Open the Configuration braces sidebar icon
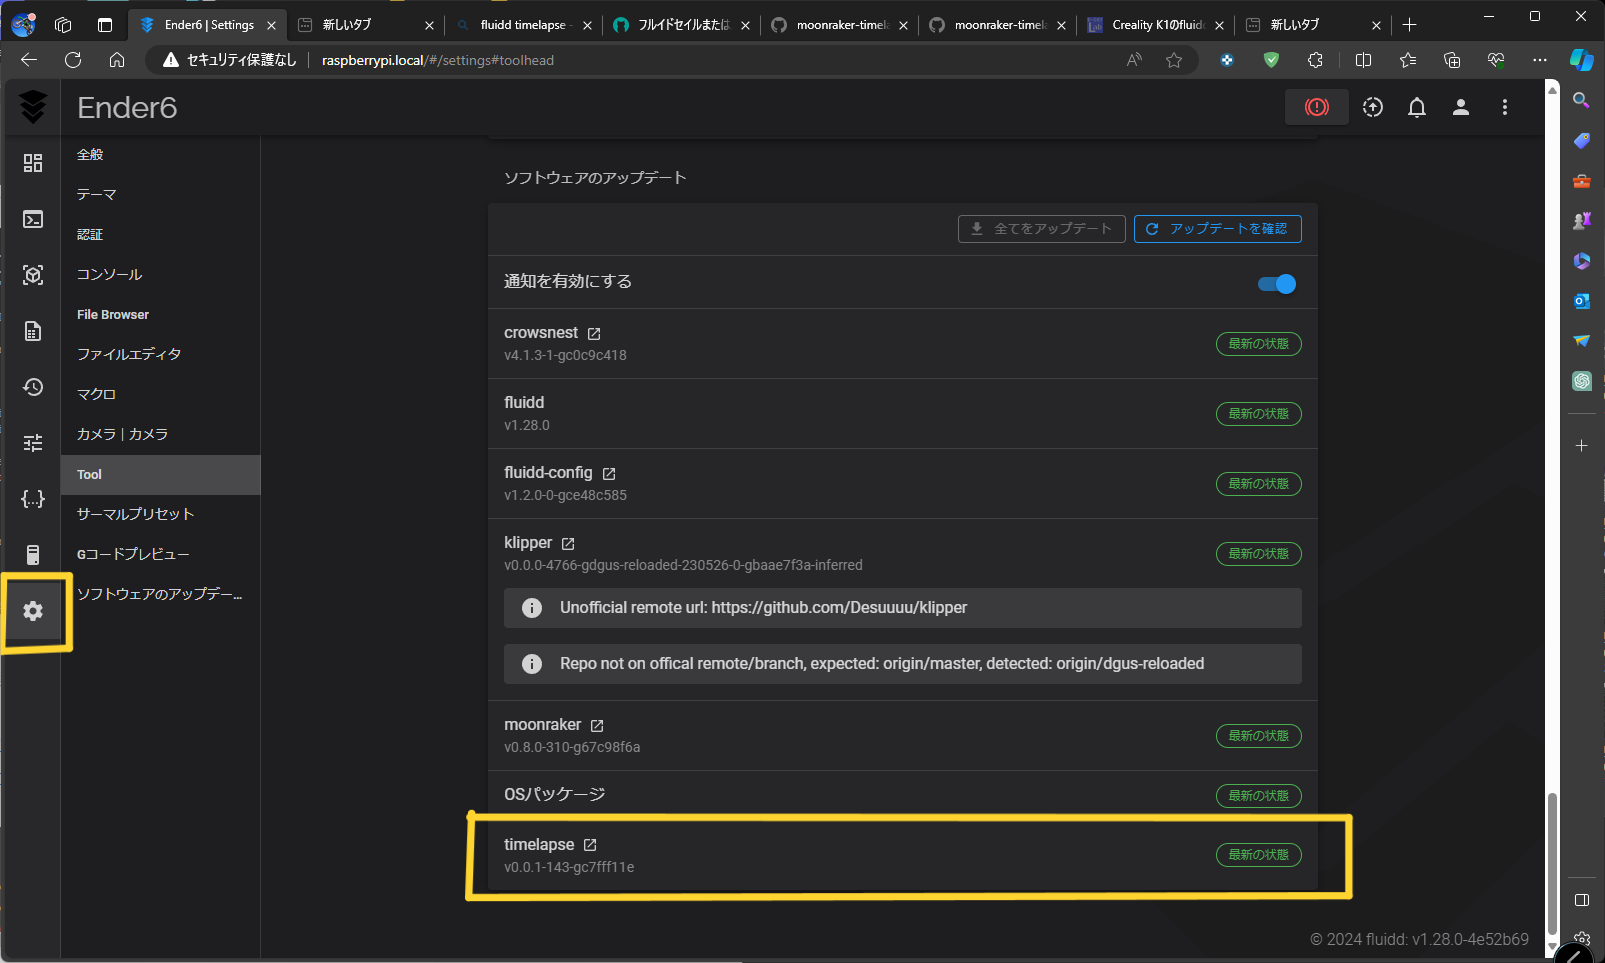Screen dimensions: 1605x963 pyautogui.click(x=33, y=498)
